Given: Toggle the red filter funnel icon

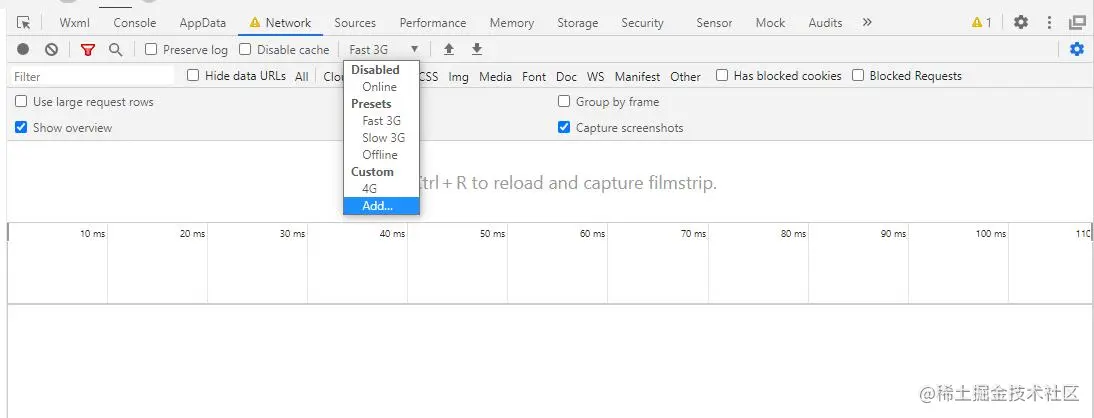Looking at the screenshot, I should tap(88, 49).
